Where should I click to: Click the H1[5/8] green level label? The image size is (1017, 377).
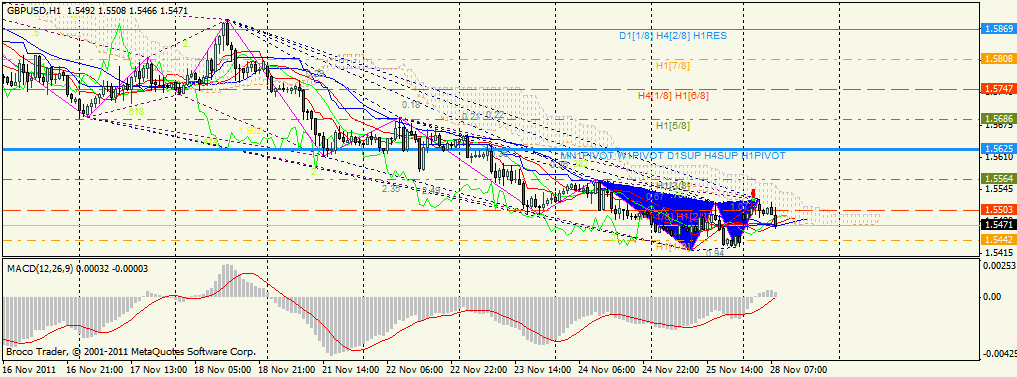tap(673, 125)
